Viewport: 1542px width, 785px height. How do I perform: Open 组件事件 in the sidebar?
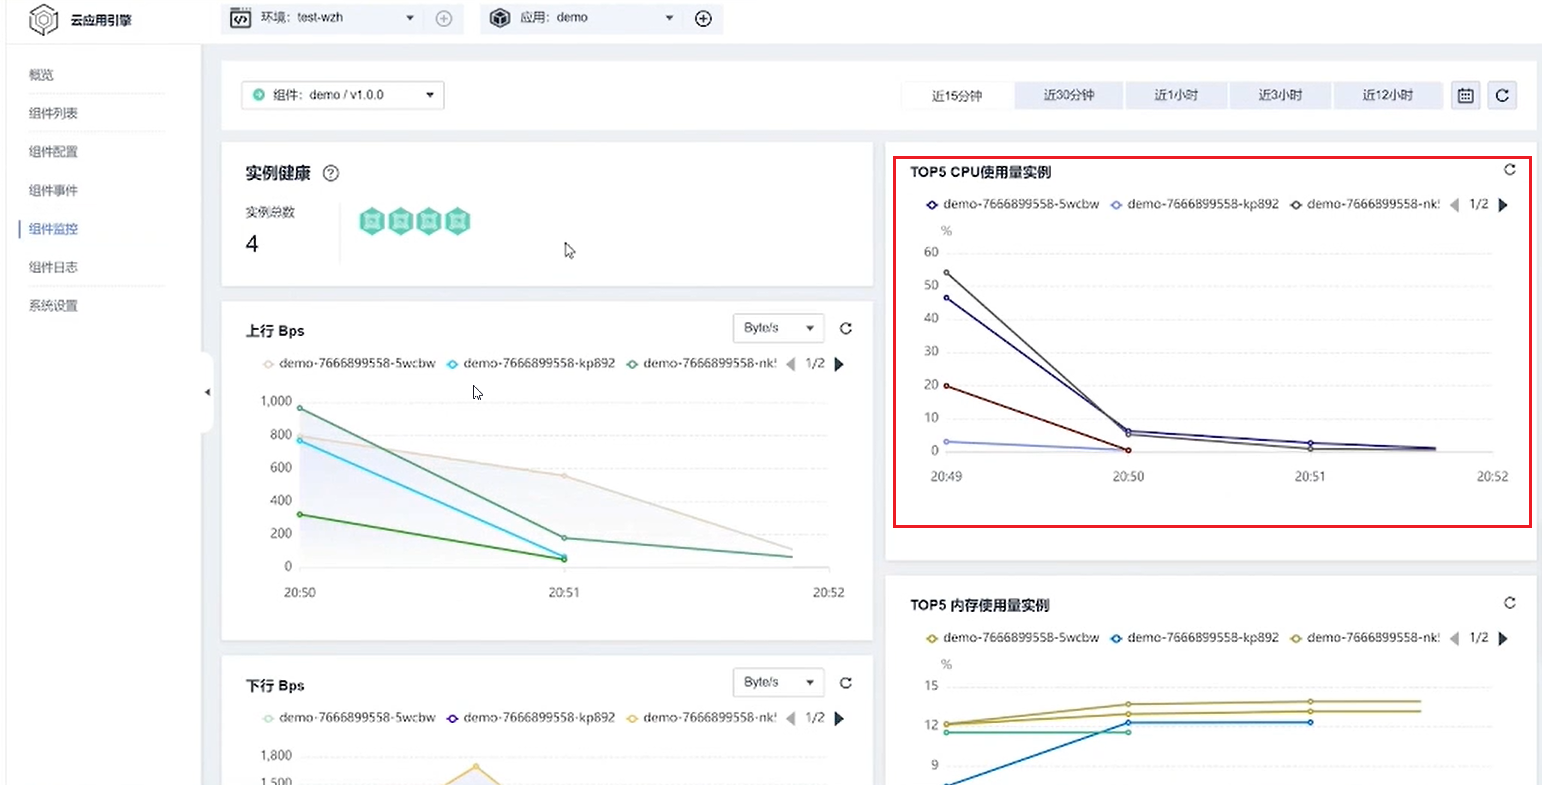click(53, 190)
